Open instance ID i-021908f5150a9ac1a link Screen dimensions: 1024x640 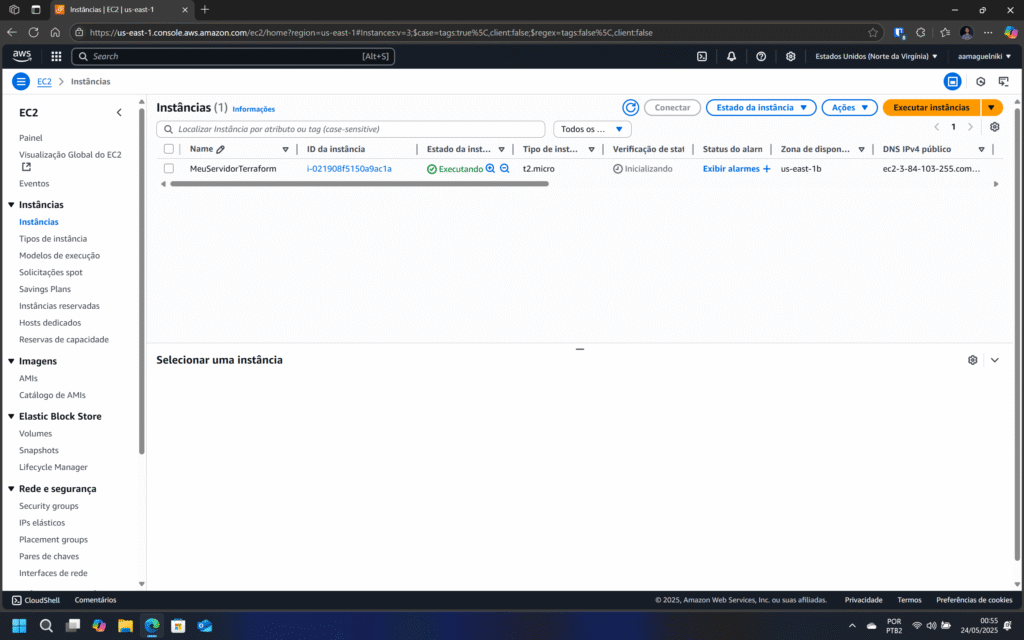coord(349,168)
